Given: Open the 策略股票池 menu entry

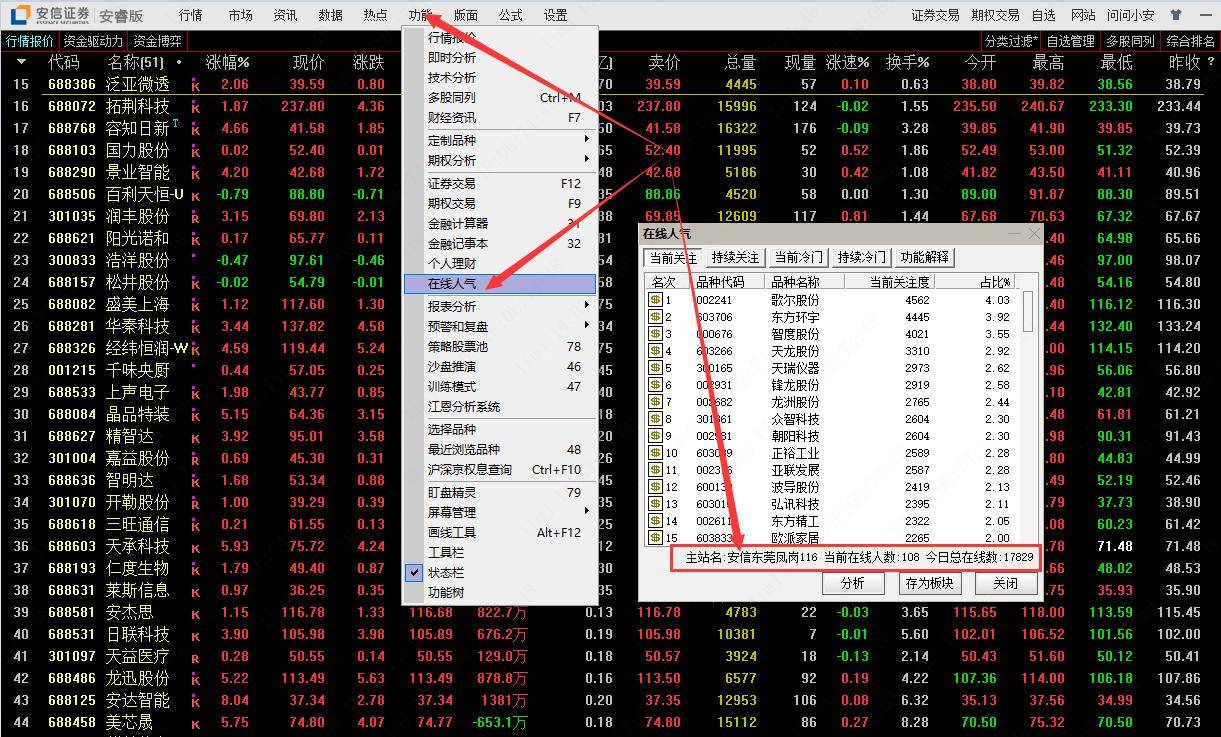Looking at the screenshot, I should [500, 346].
